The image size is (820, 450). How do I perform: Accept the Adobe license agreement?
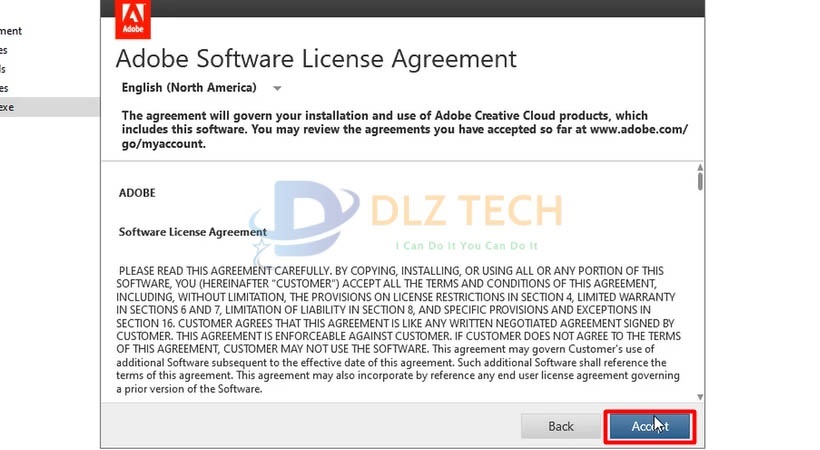[649, 426]
